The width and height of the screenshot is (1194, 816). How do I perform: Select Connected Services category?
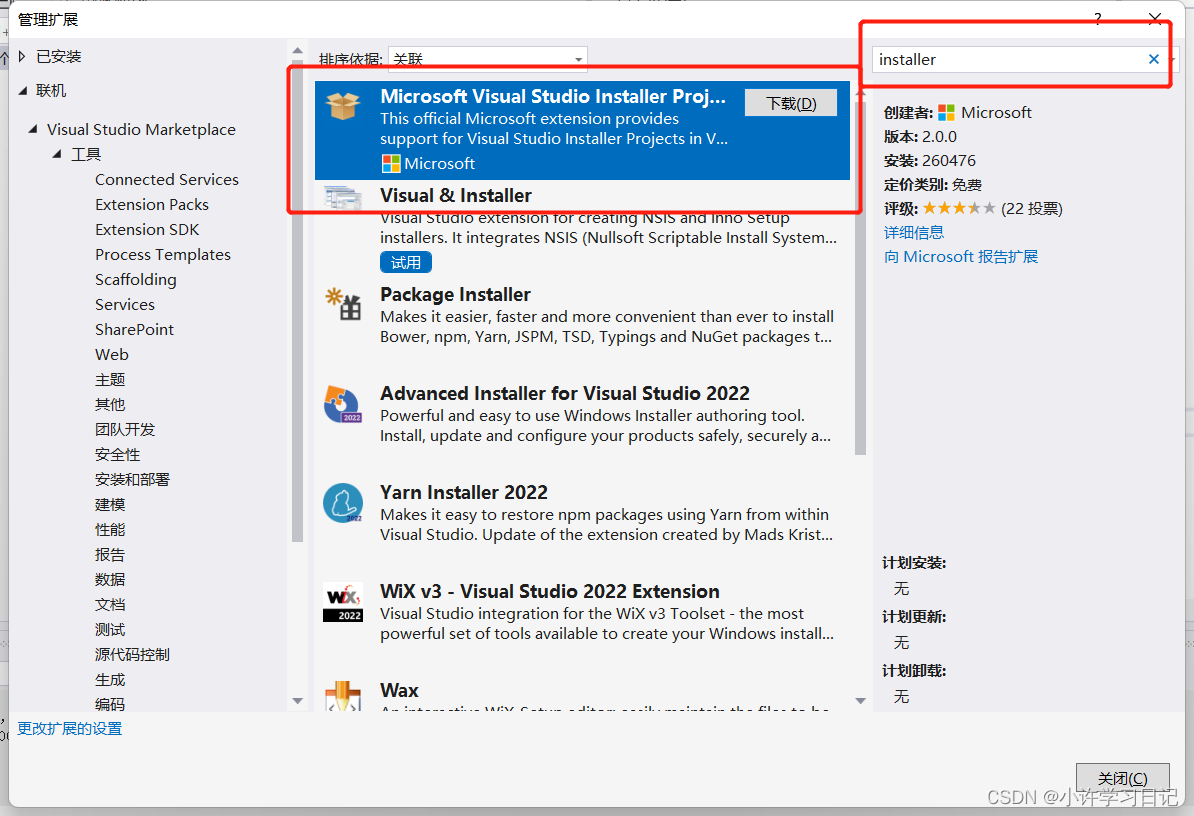[x=167, y=180]
